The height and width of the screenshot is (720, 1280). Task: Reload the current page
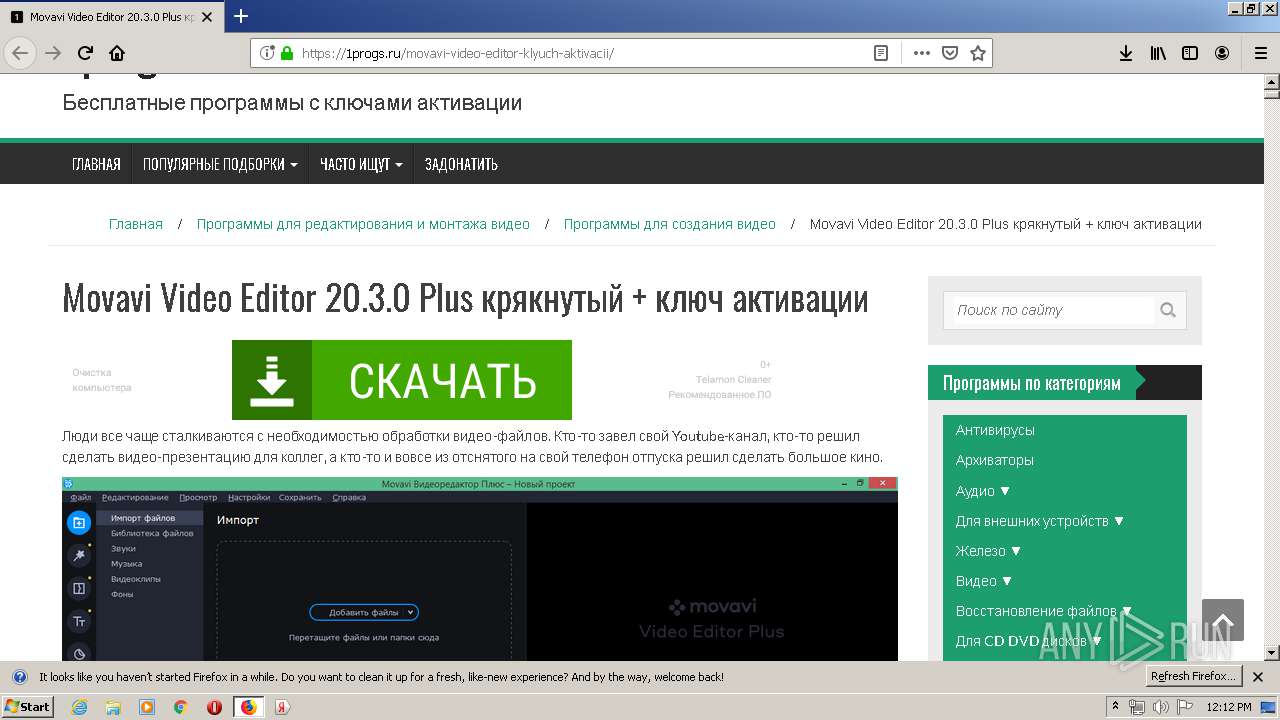pos(85,53)
